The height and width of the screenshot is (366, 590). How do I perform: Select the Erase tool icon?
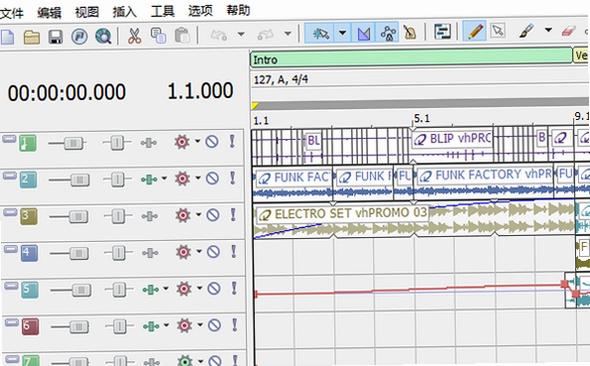click(x=568, y=30)
